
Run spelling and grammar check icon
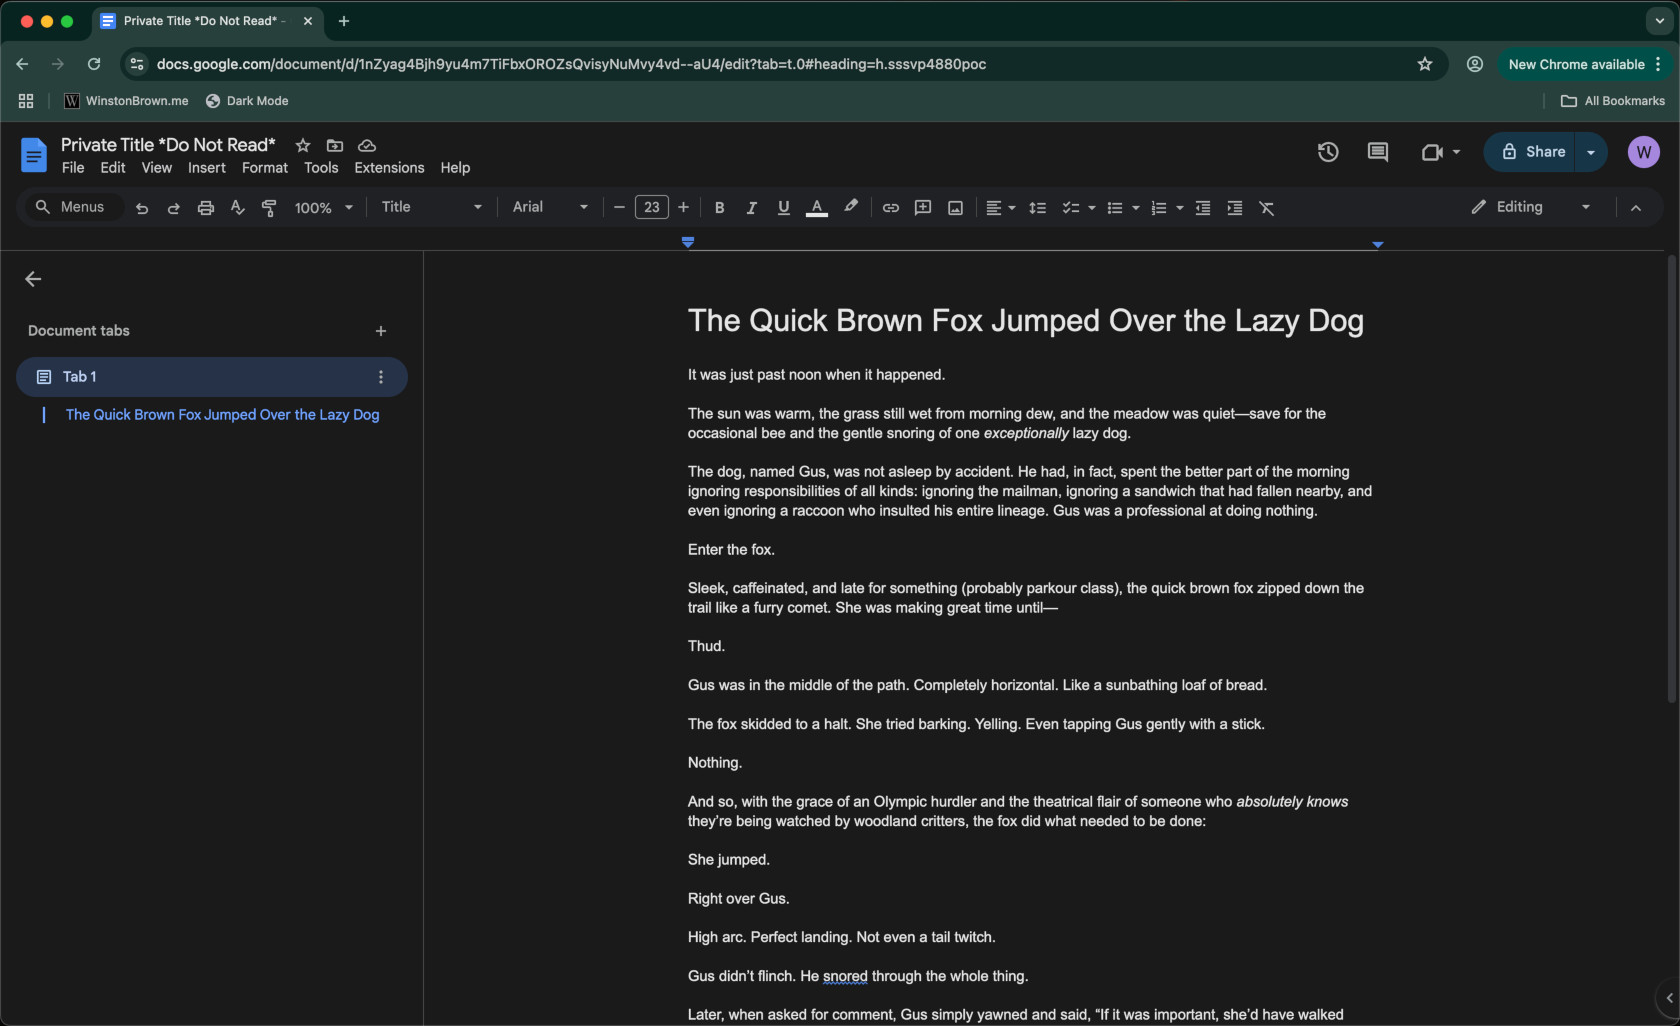(x=237, y=208)
